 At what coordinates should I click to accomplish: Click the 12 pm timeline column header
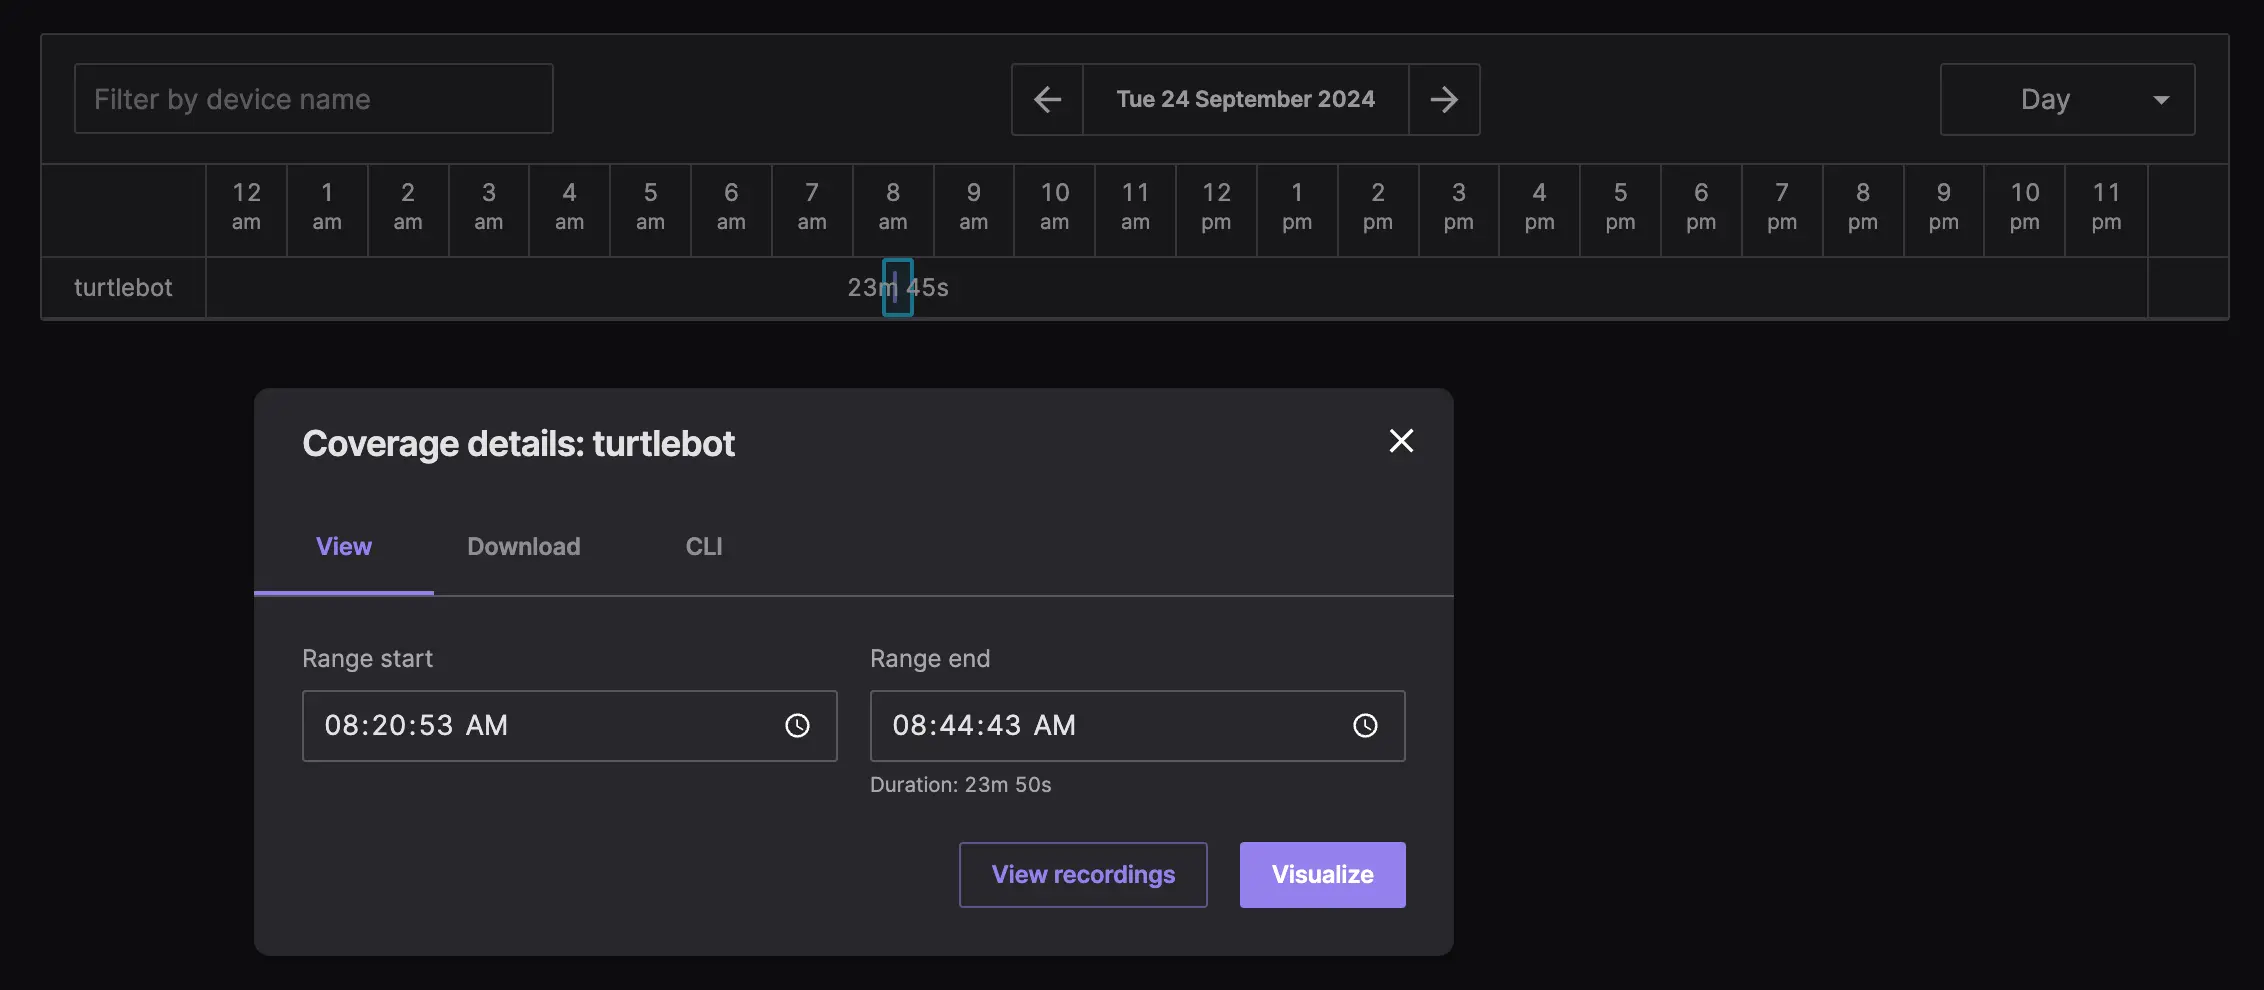tap(1215, 210)
